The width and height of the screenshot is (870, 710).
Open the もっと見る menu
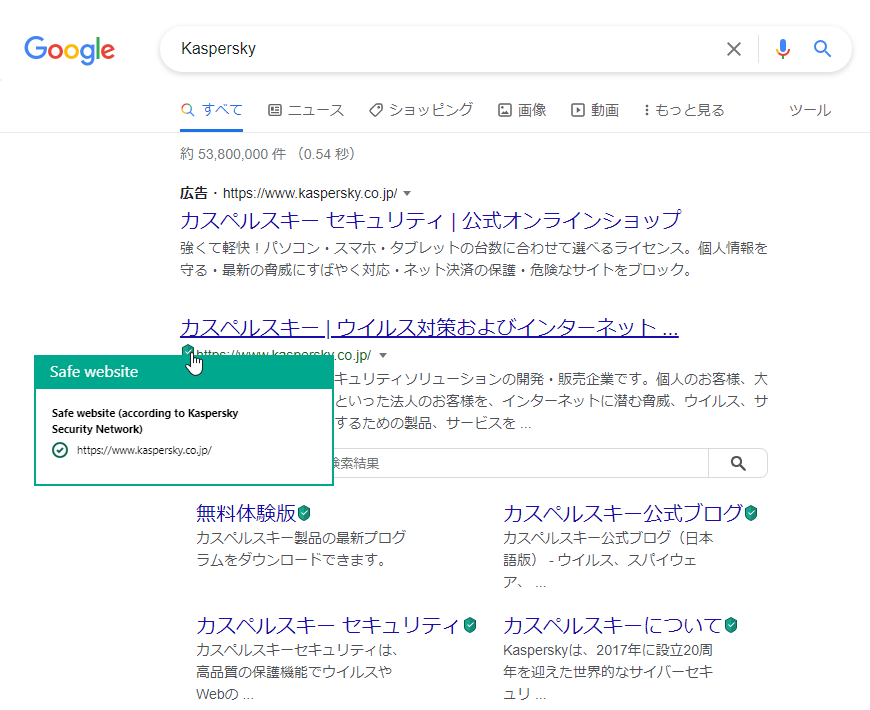click(684, 110)
